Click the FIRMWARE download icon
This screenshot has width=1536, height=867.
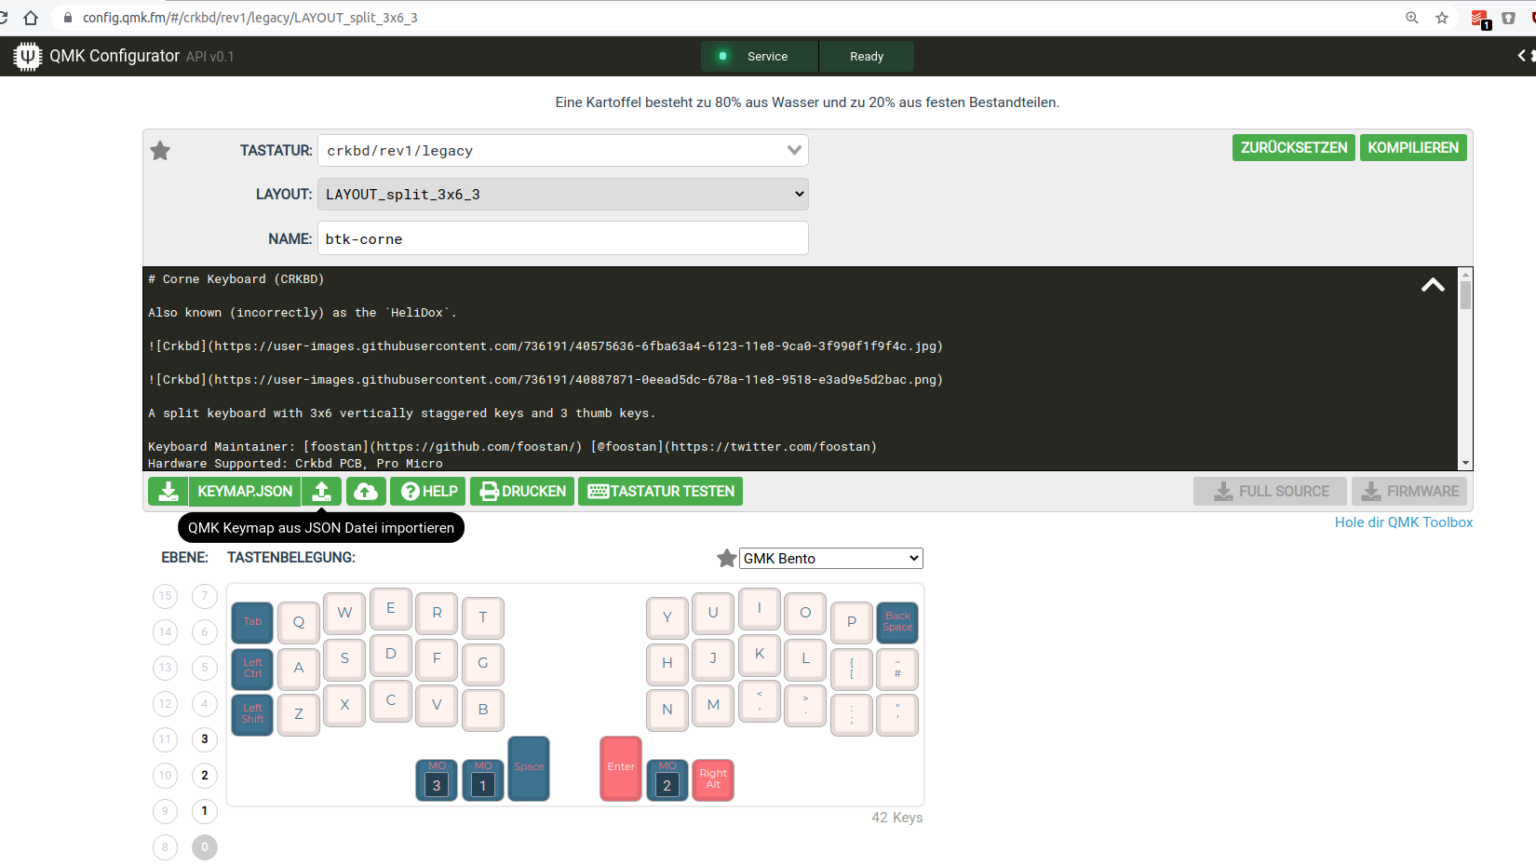1408,491
